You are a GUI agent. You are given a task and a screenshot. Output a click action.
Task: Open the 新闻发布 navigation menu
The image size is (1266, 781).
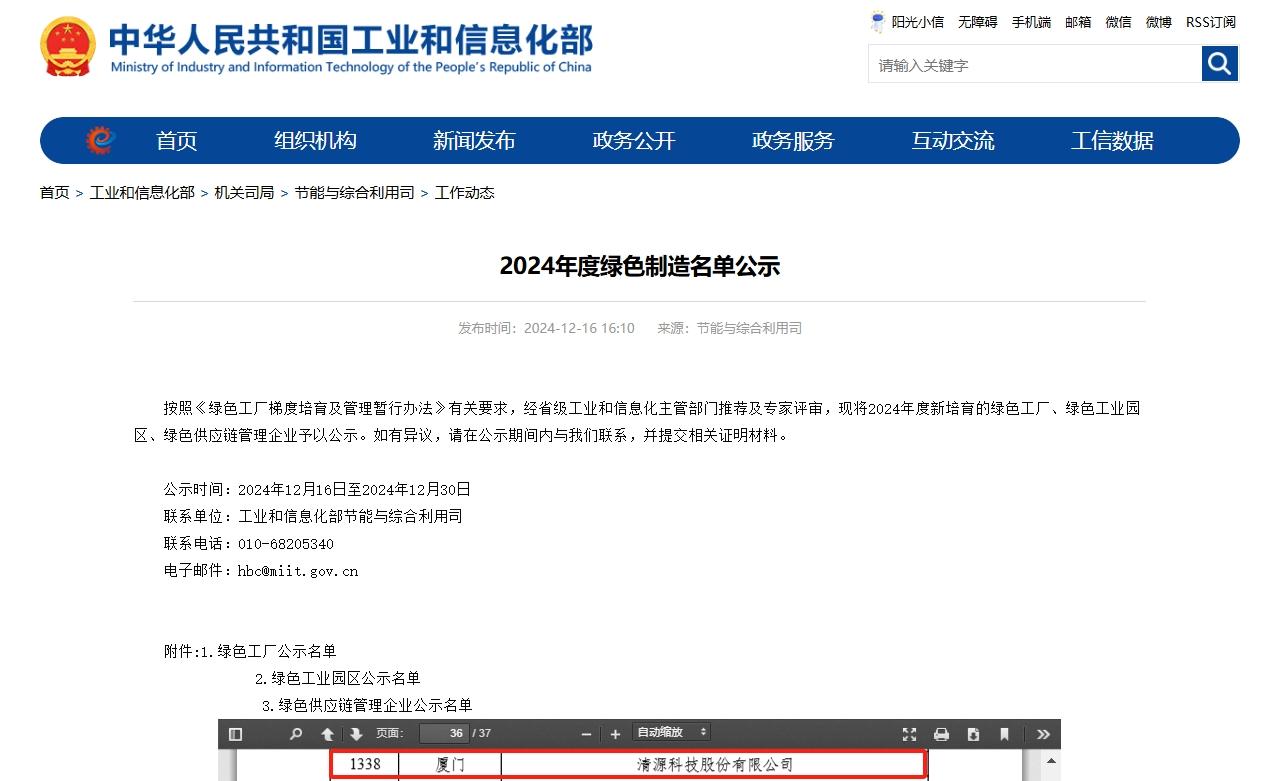474,141
